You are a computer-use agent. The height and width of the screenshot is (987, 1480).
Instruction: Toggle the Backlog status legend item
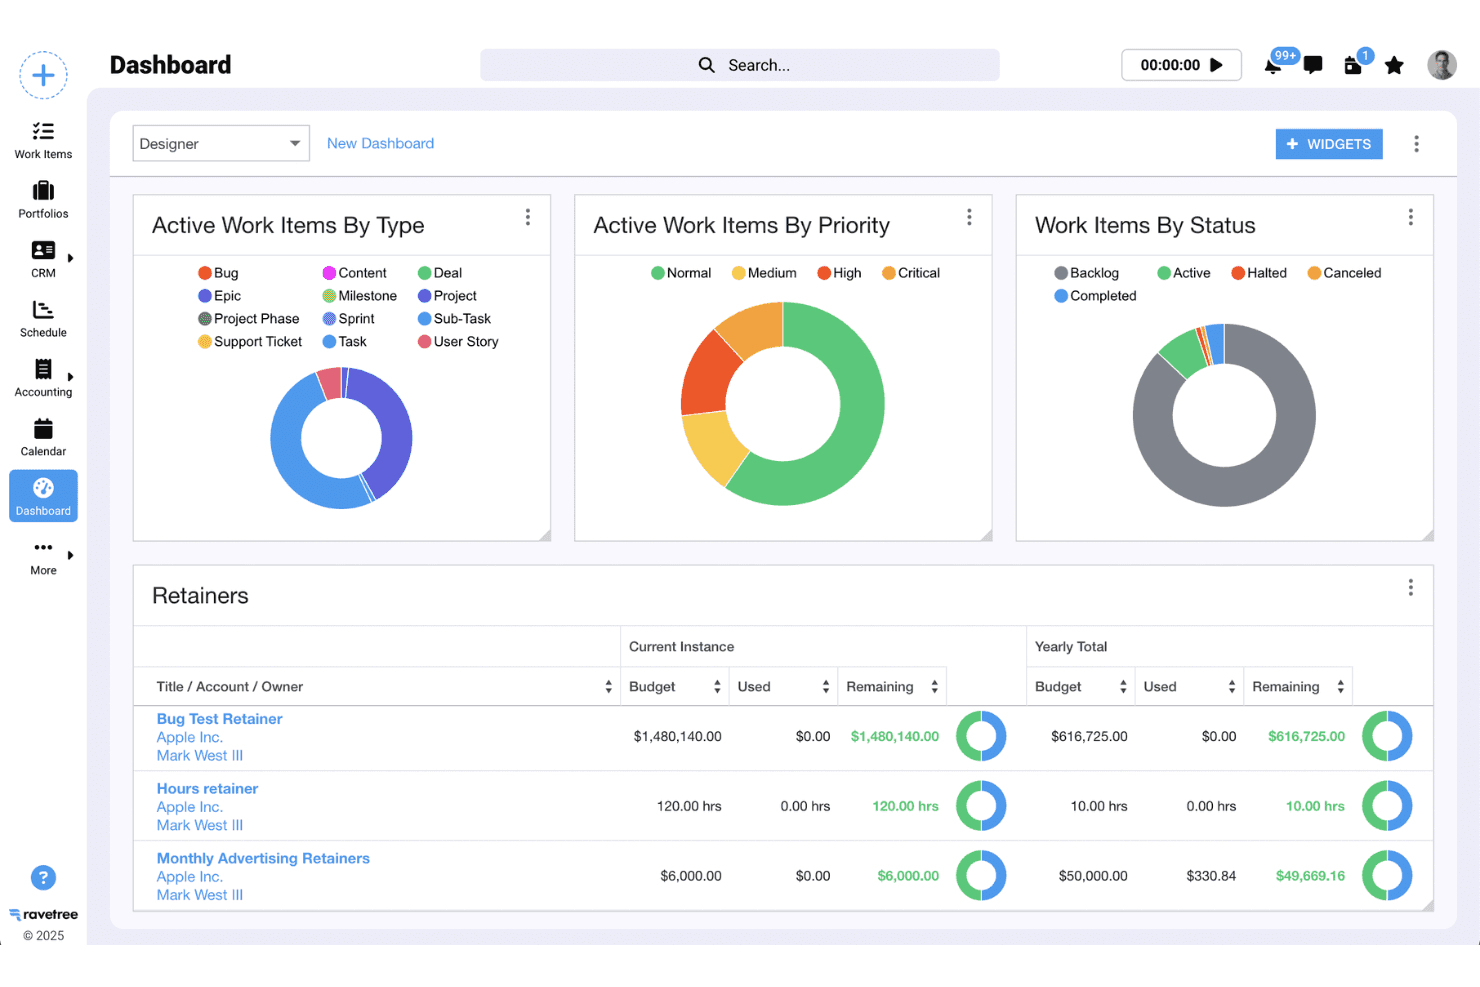1087,273
